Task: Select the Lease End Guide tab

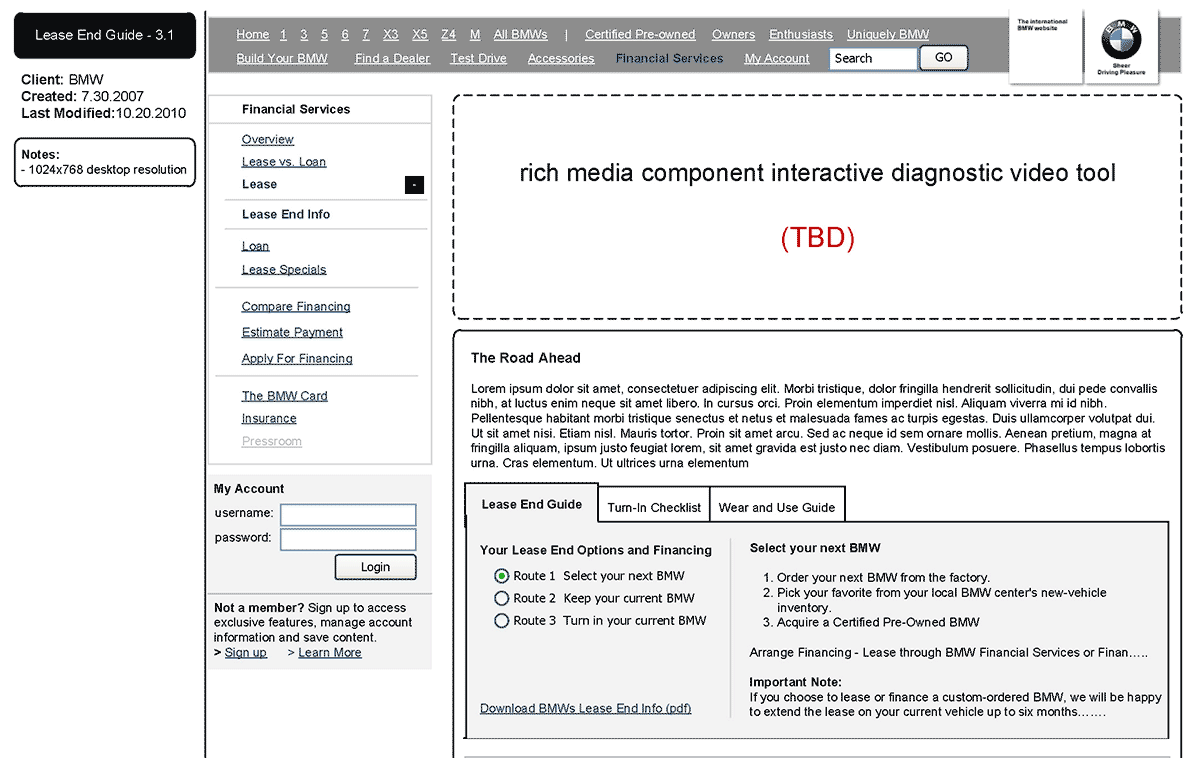Action: click(x=531, y=504)
